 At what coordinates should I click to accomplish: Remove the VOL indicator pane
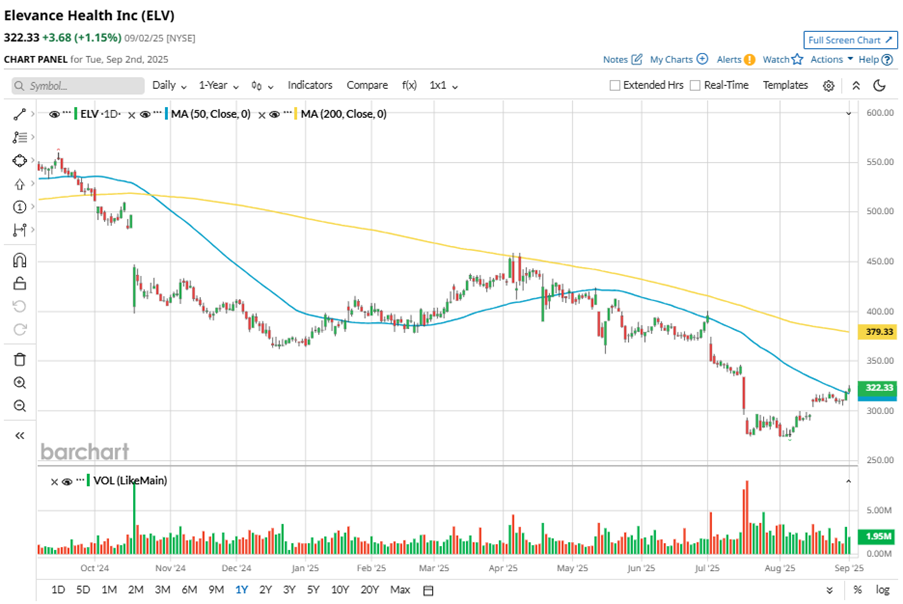pyautogui.click(x=54, y=482)
